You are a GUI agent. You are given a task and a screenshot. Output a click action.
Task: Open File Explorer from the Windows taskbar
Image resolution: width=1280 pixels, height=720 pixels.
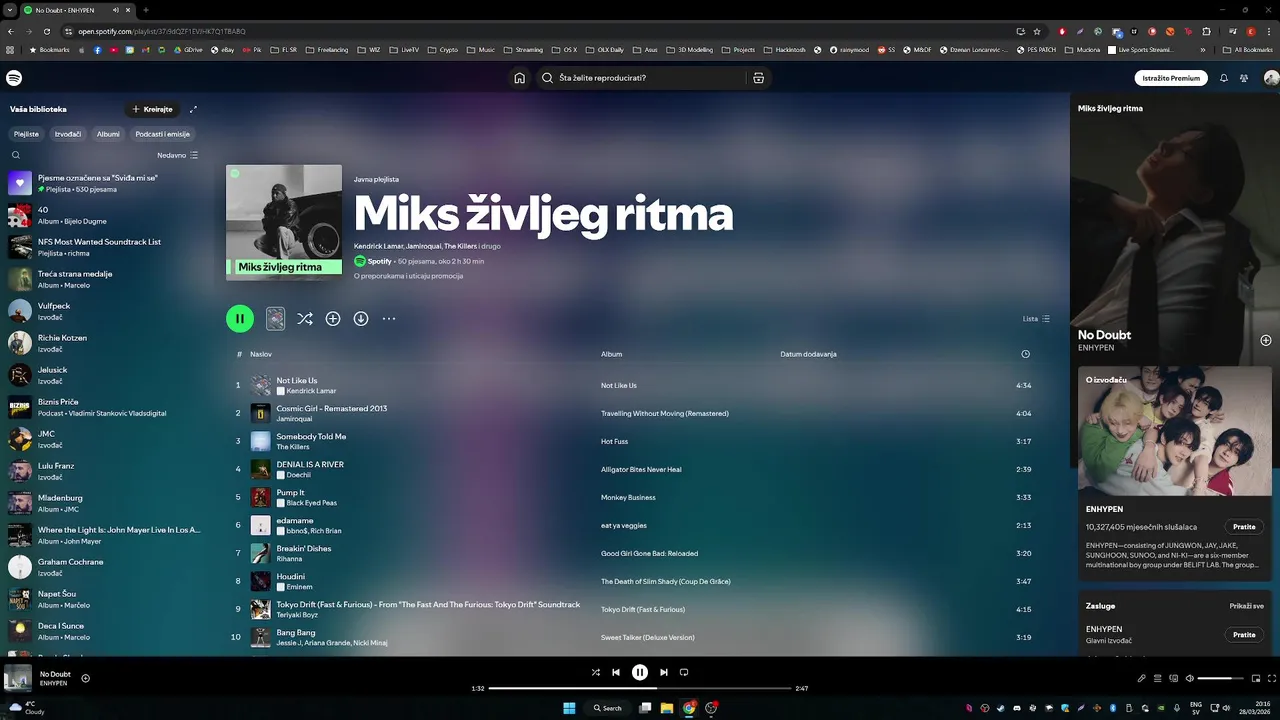point(667,708)
